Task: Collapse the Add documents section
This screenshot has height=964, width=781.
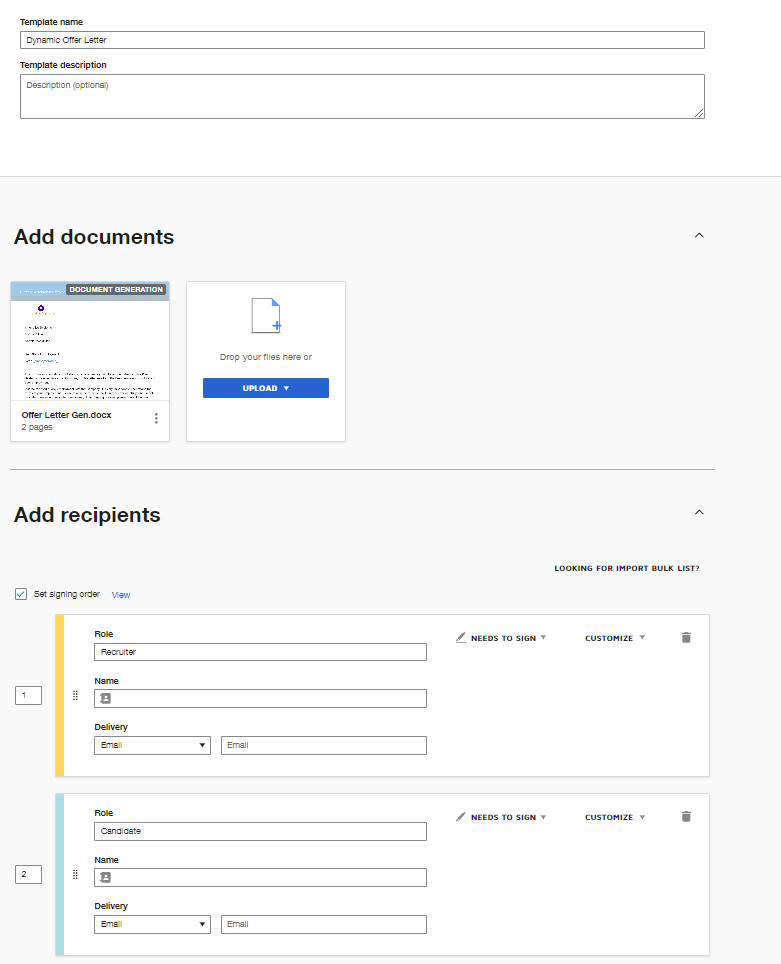Action: (x=699, y=233)
